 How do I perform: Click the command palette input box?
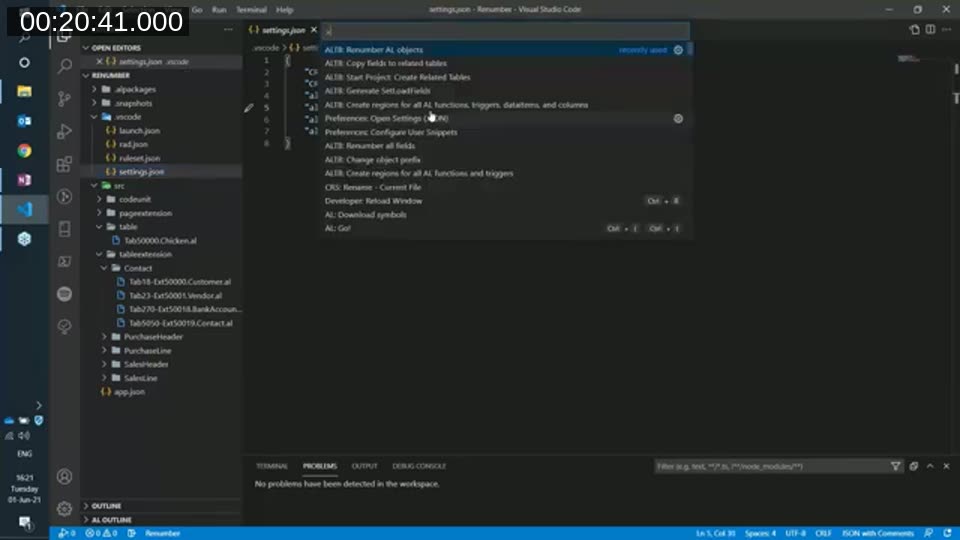(x=506, y=31)
